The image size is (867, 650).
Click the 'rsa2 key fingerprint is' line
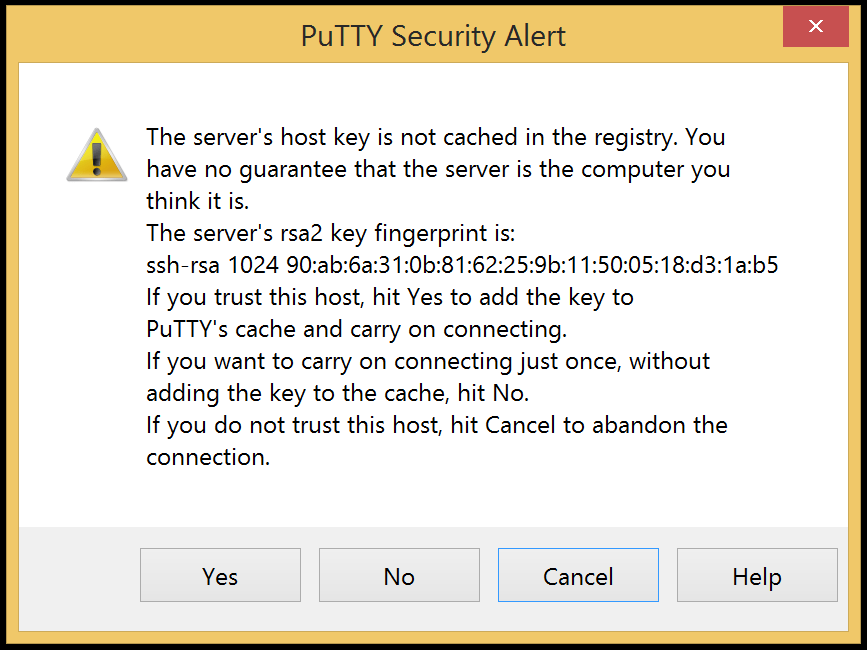tap(331, 233)
